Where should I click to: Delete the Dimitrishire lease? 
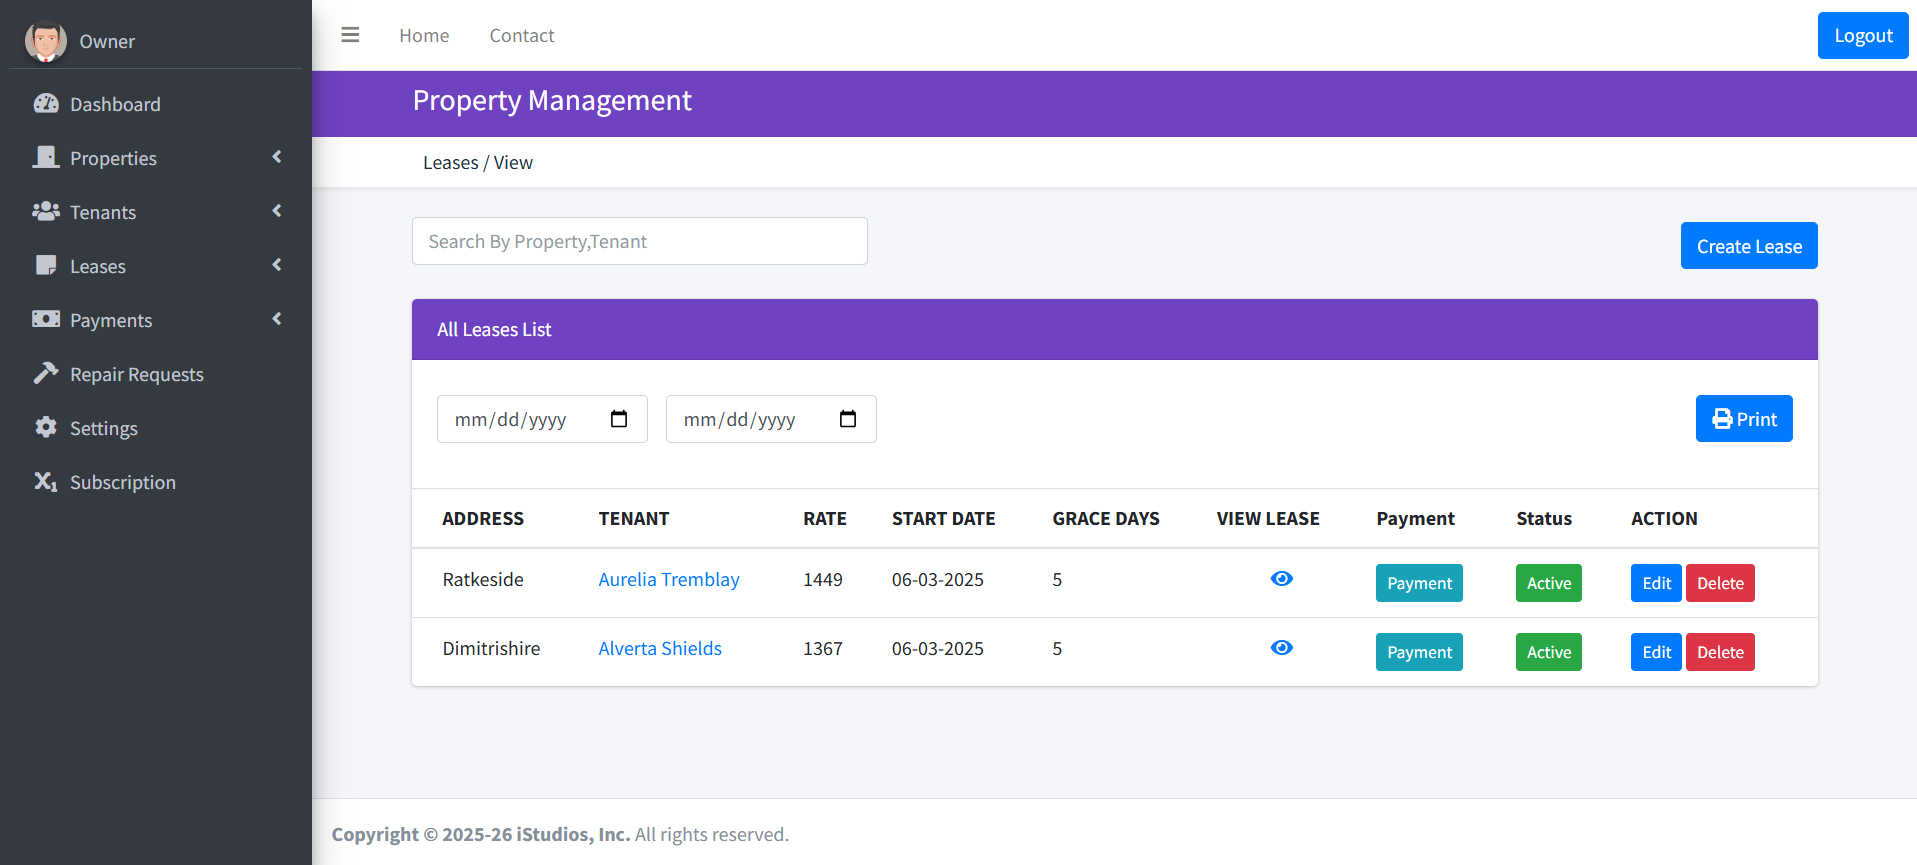(x=1719, y=652)
